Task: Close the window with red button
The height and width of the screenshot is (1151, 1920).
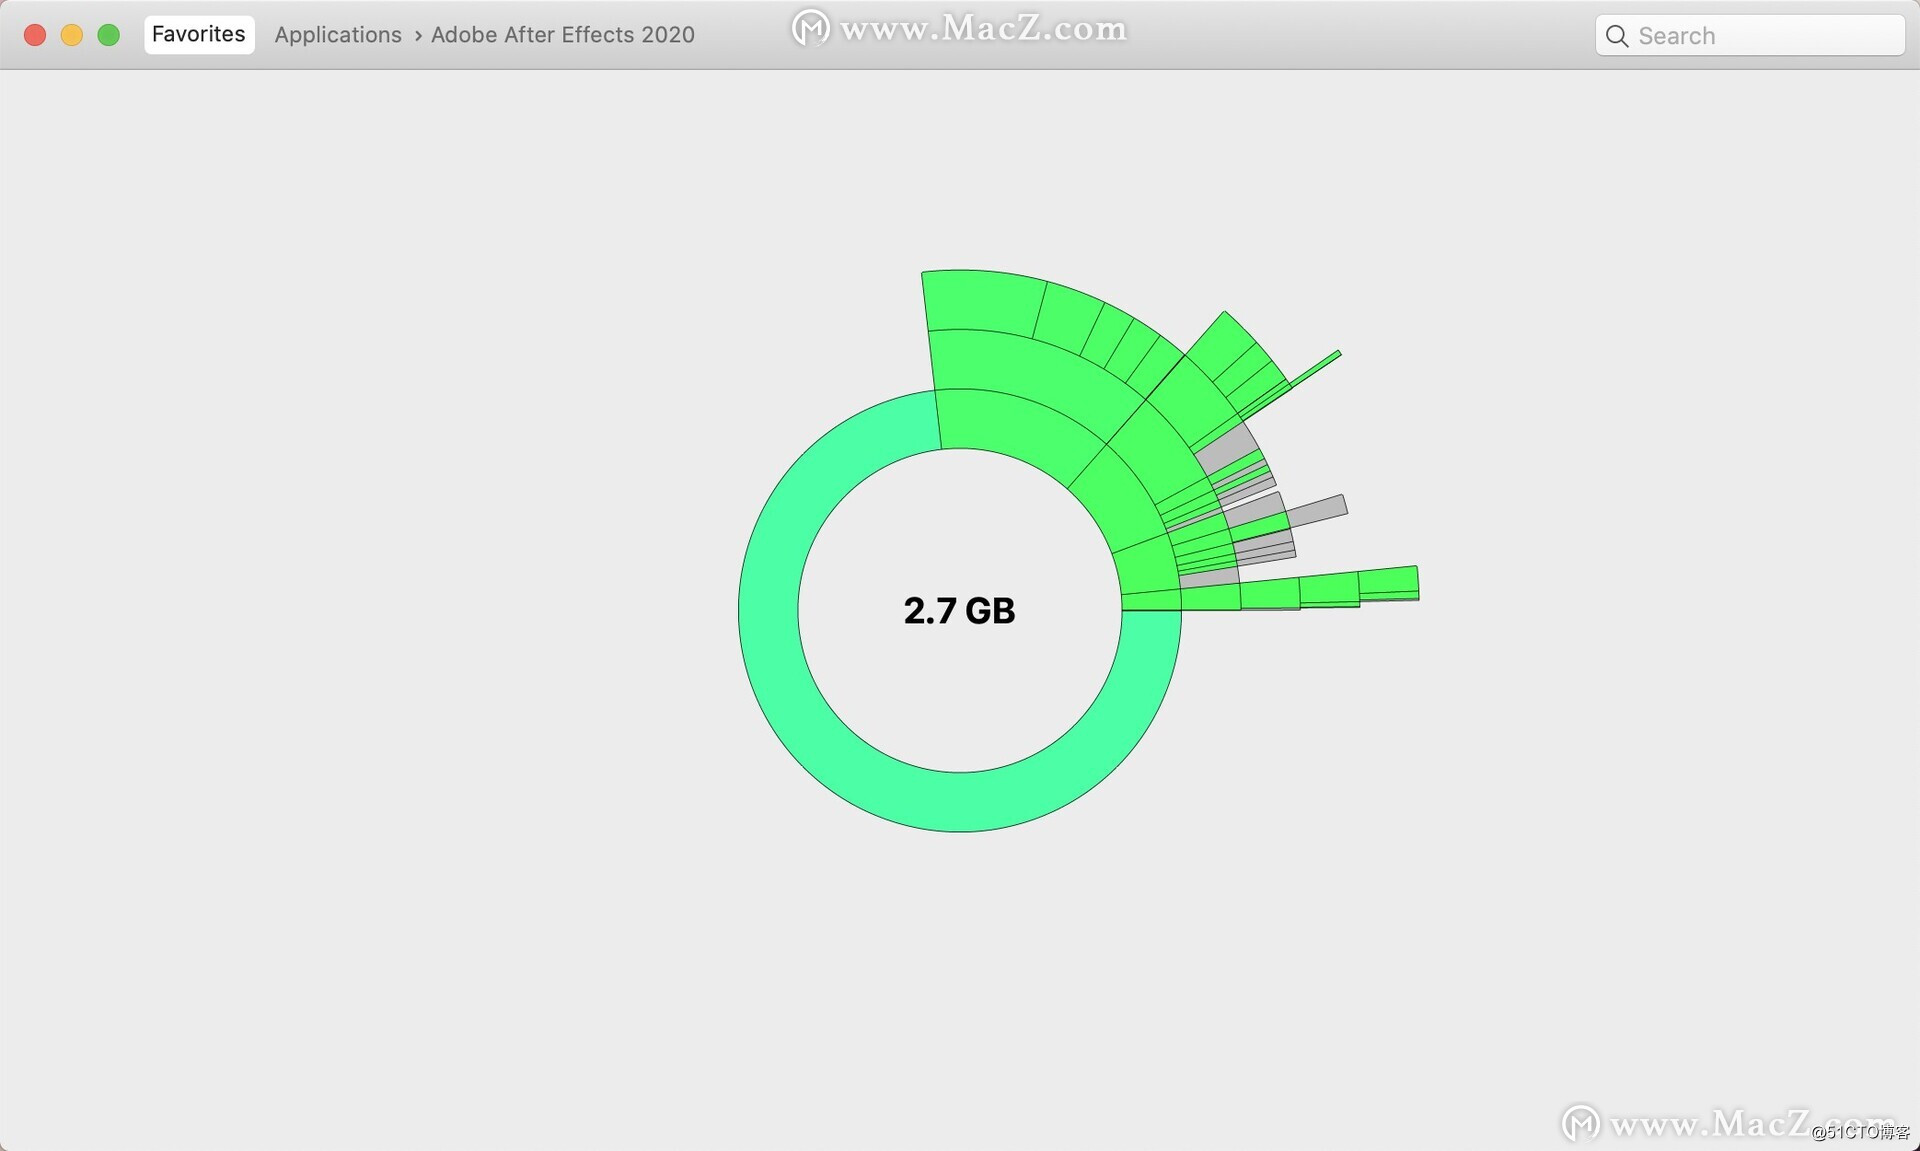Action: pos(35,35)
